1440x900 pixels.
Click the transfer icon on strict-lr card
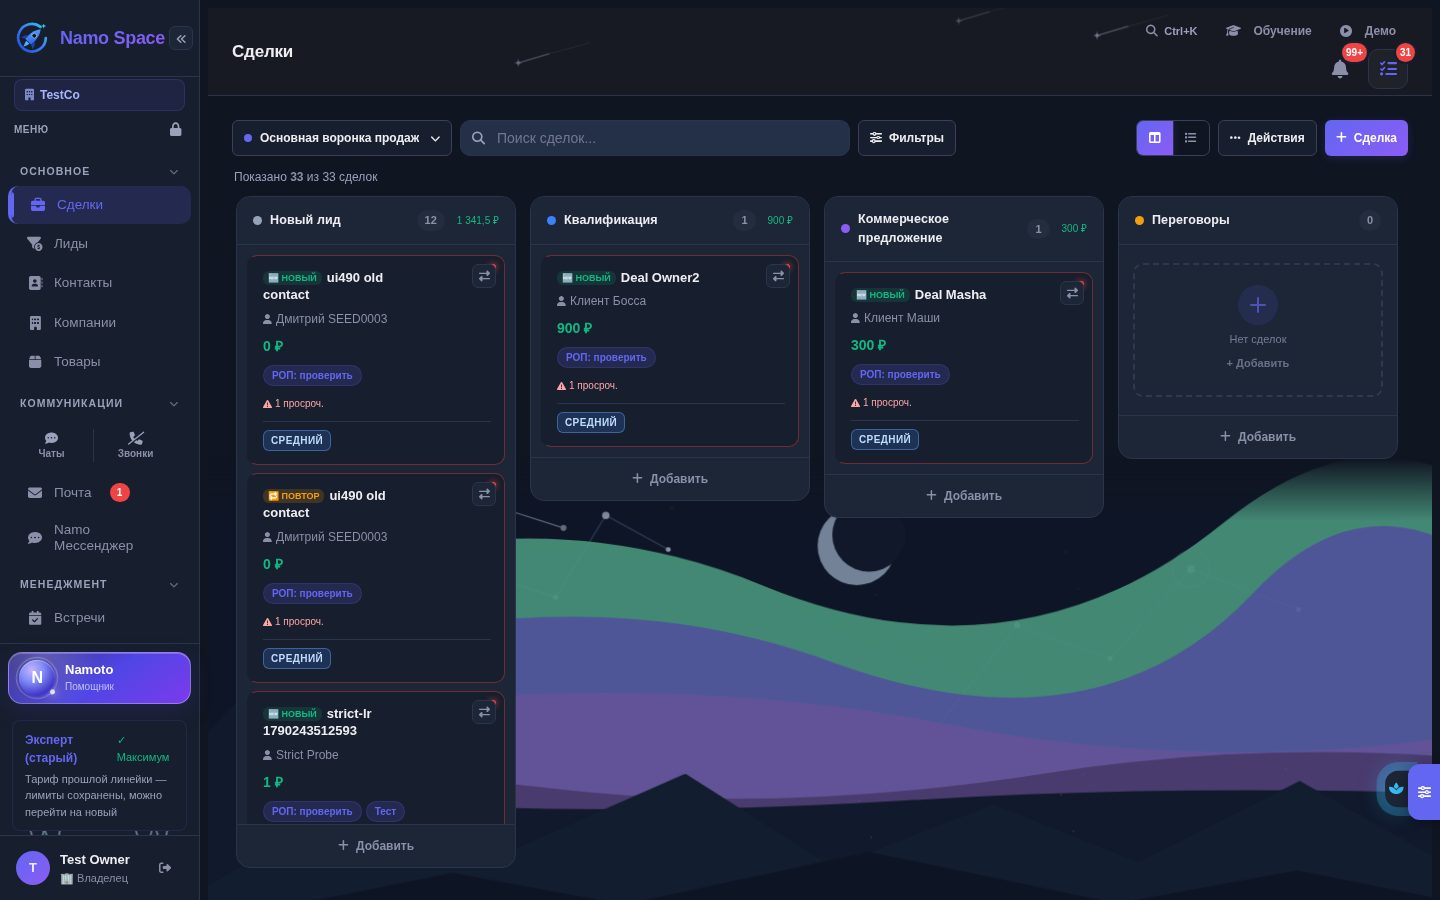point(484,712)
